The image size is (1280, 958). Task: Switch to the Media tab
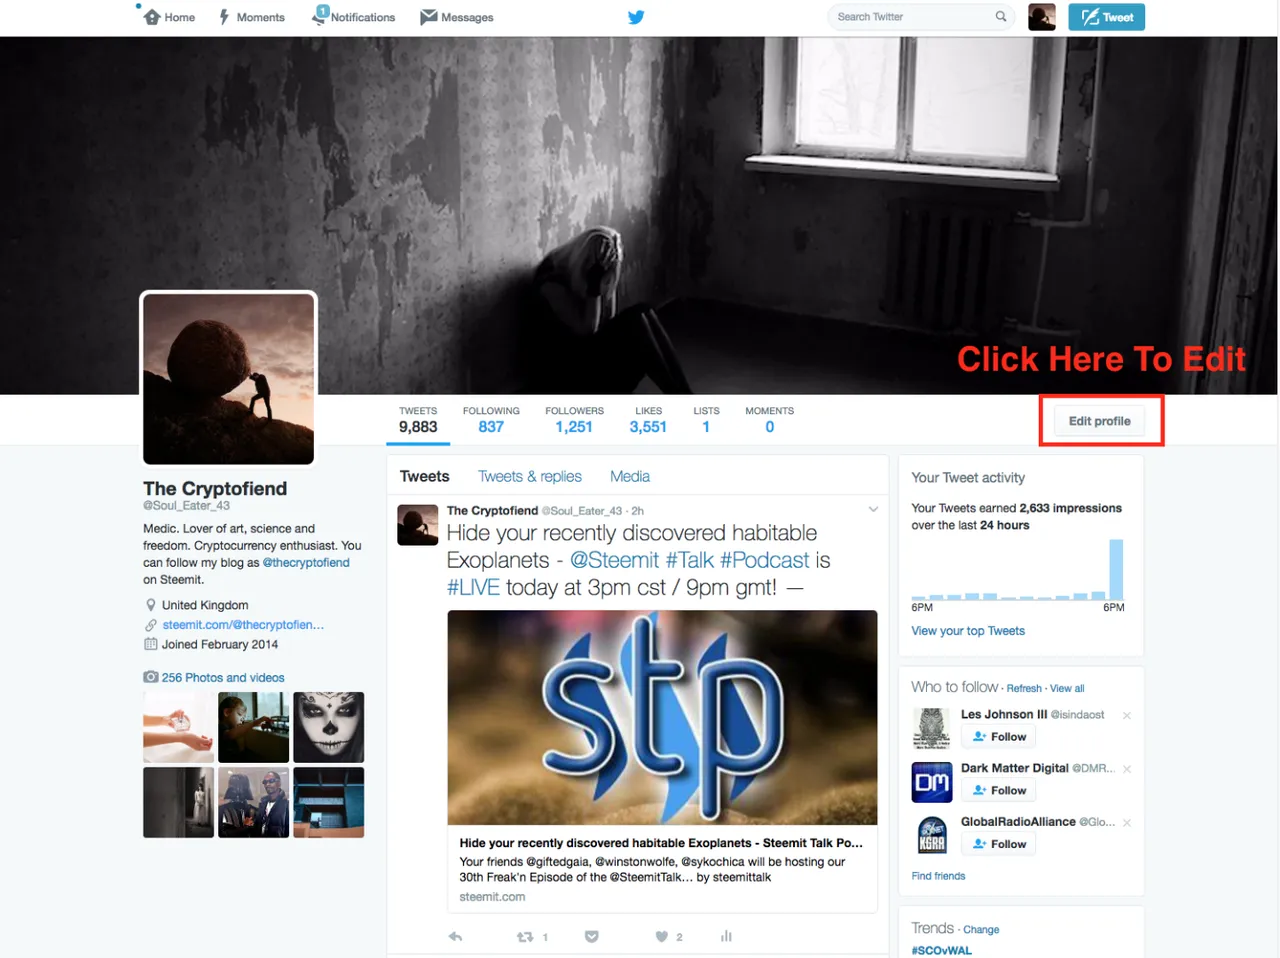pyautogui.click(x=630, y=477)
